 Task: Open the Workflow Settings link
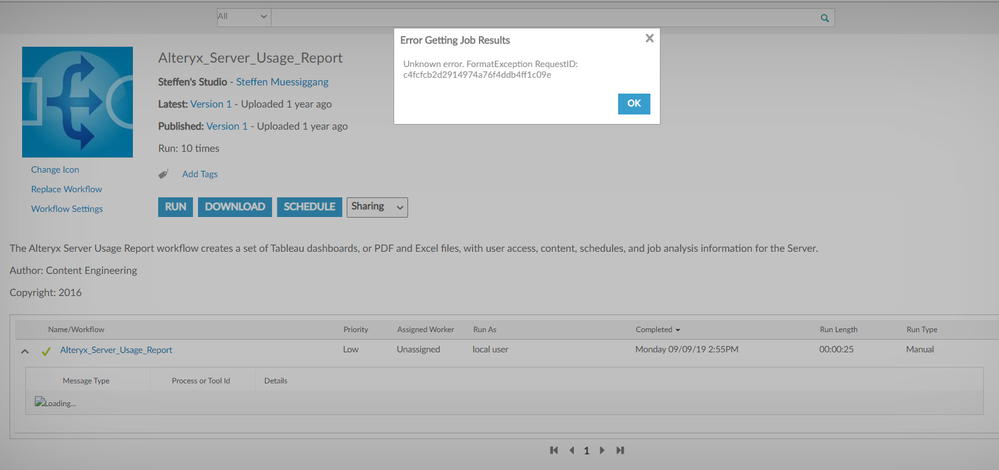[67, 209]
